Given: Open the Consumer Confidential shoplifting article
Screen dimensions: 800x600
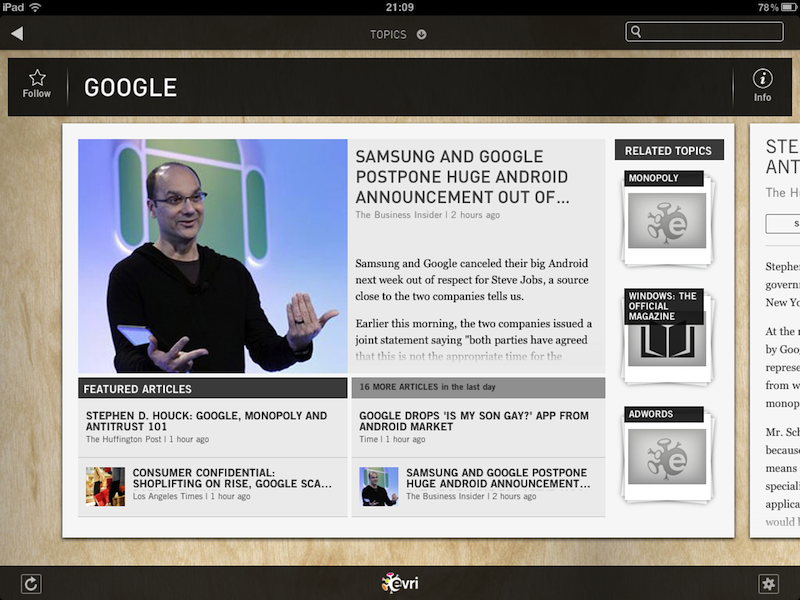Looking at the screenshot, I should tap(213, 487).
